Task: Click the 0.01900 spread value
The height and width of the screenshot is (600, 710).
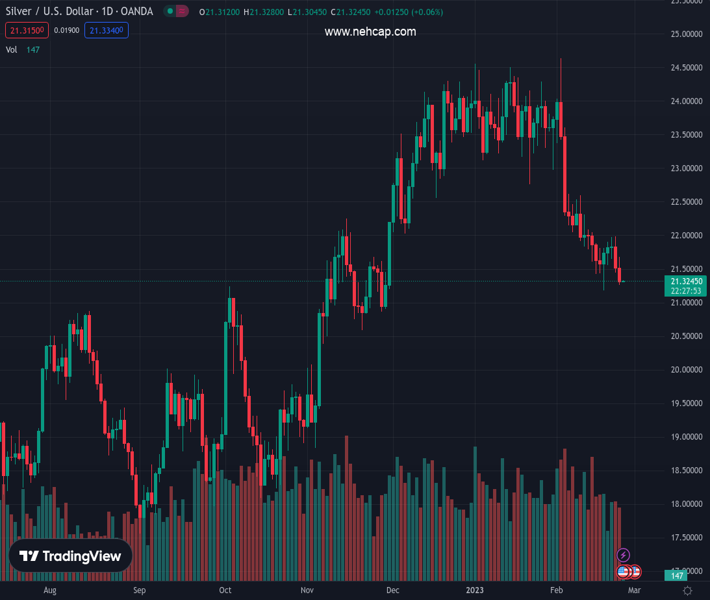Action: pos(68,30)
